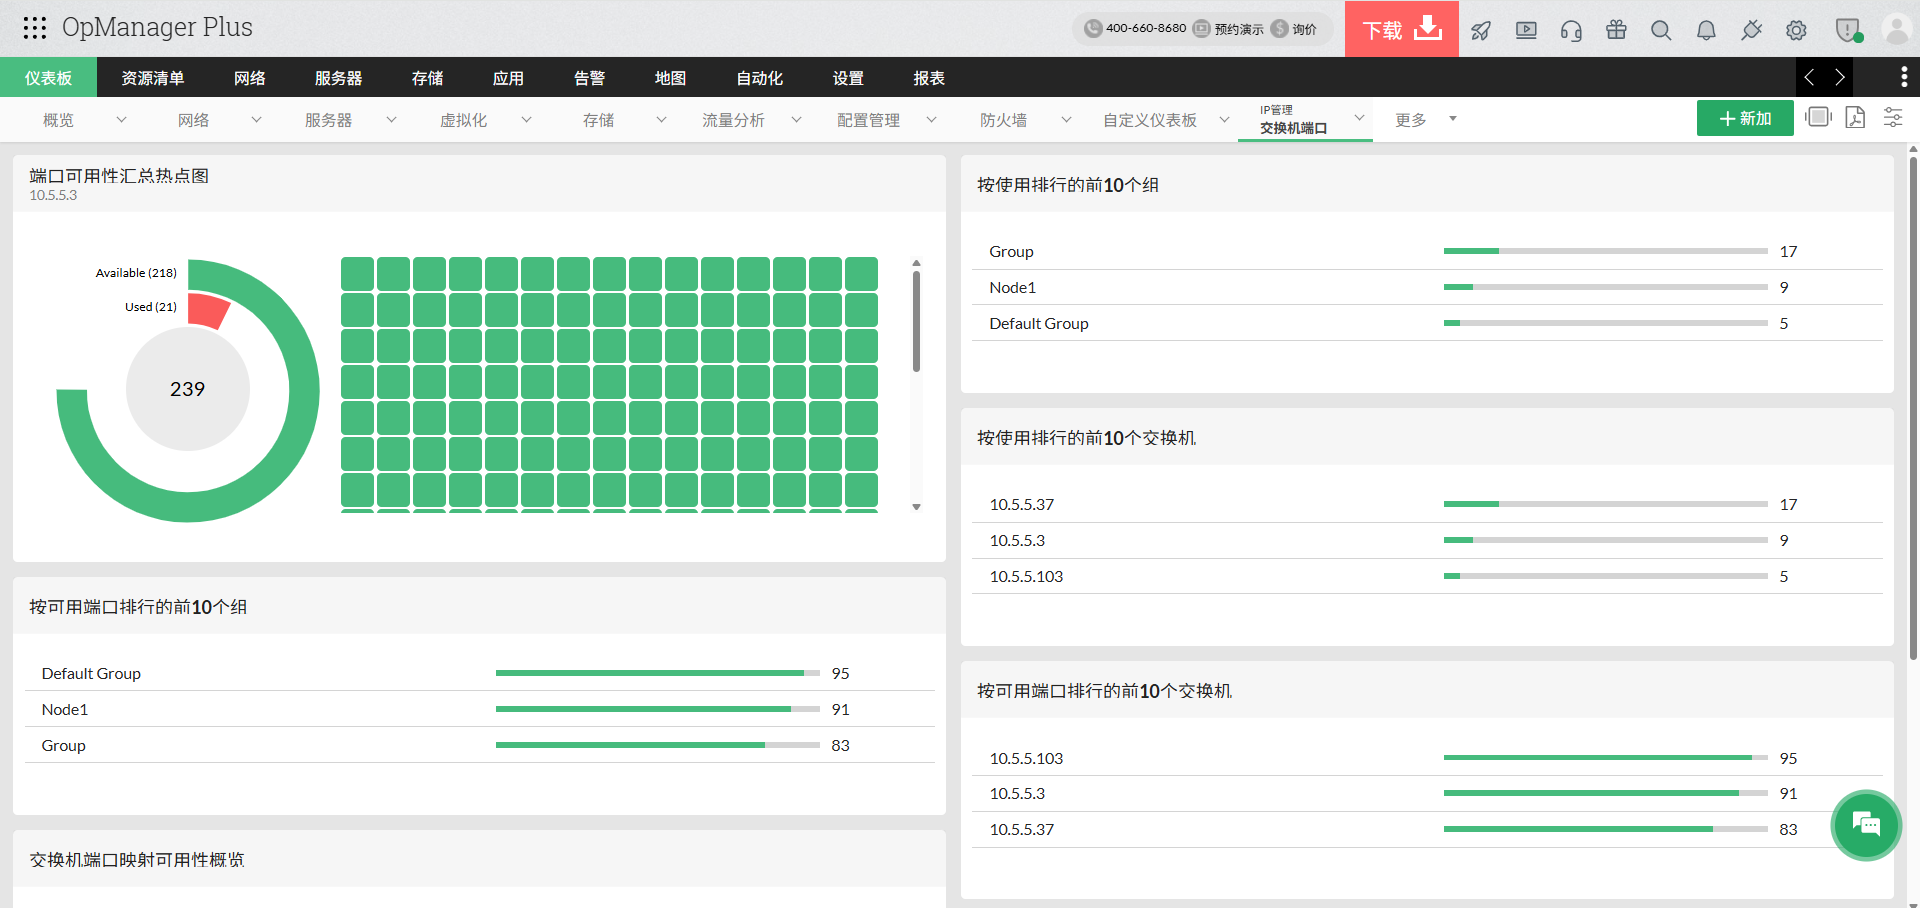Viewport: 1920px width, 908px height.
Task: Open dashboard options sliders icon
Action: [x=1893, y=118]
